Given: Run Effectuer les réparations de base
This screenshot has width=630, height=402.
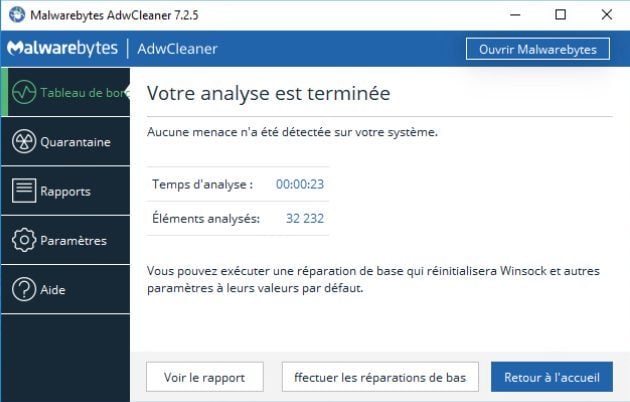Looking at the screenshot, I should pos(379,377).
